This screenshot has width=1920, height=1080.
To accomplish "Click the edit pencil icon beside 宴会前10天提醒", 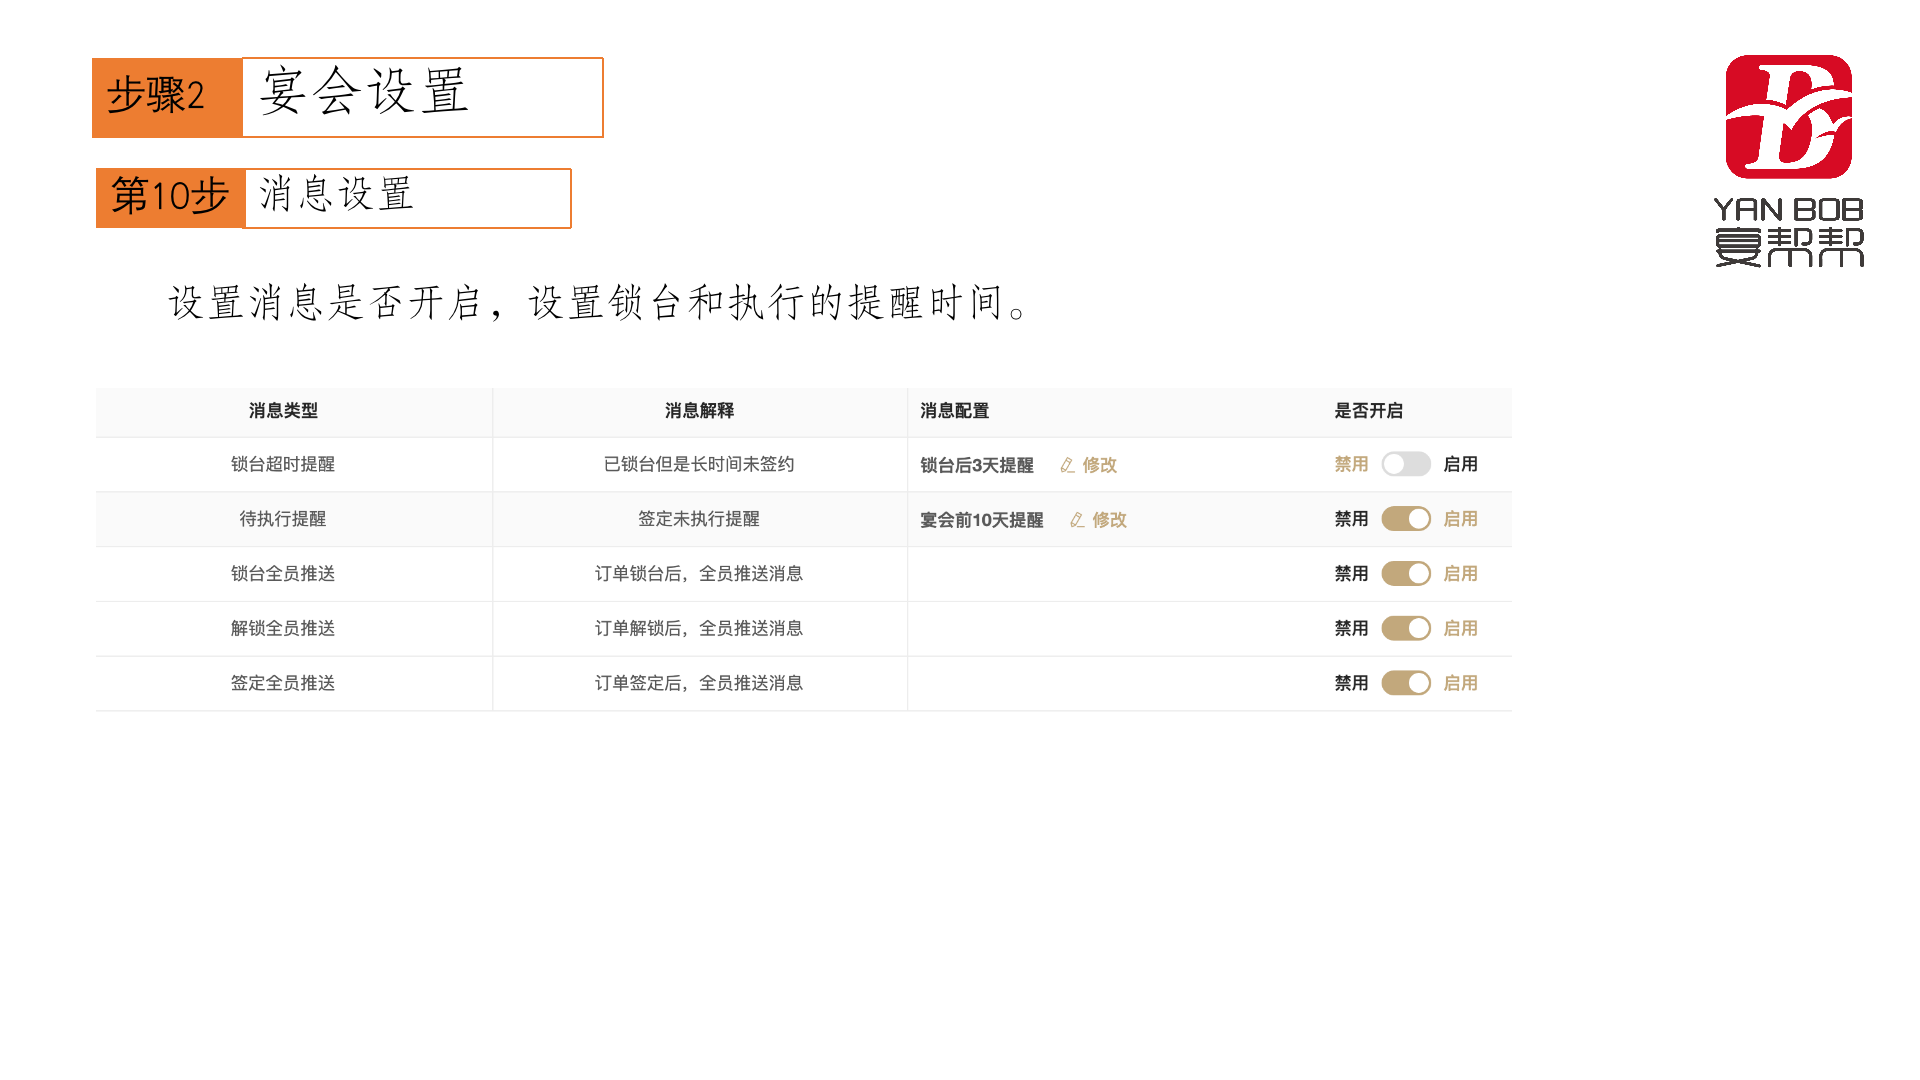I will point(1077,520).
